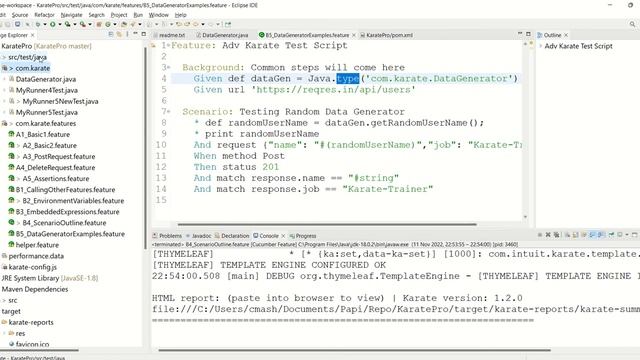Switch to the readme.txt editor tab

click(x=171, y=35)
